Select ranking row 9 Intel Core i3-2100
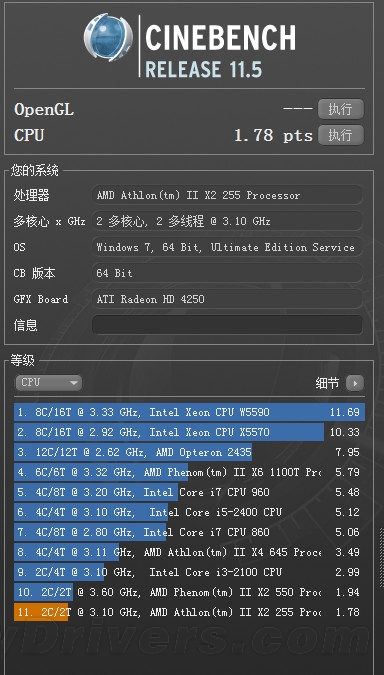This screenshot has height=675, width=384. coord(189,572)
